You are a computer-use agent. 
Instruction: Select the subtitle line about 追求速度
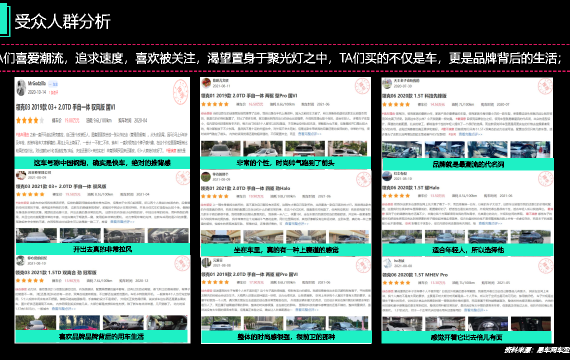click(x=281, y=58)
